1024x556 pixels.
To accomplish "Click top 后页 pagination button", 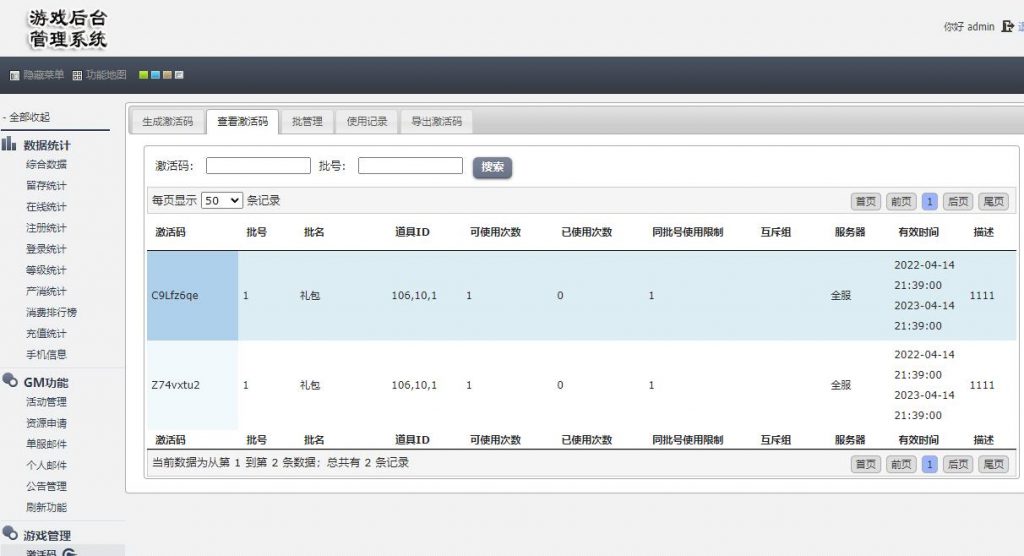I will pyautogui.click(x=958, y=201).
